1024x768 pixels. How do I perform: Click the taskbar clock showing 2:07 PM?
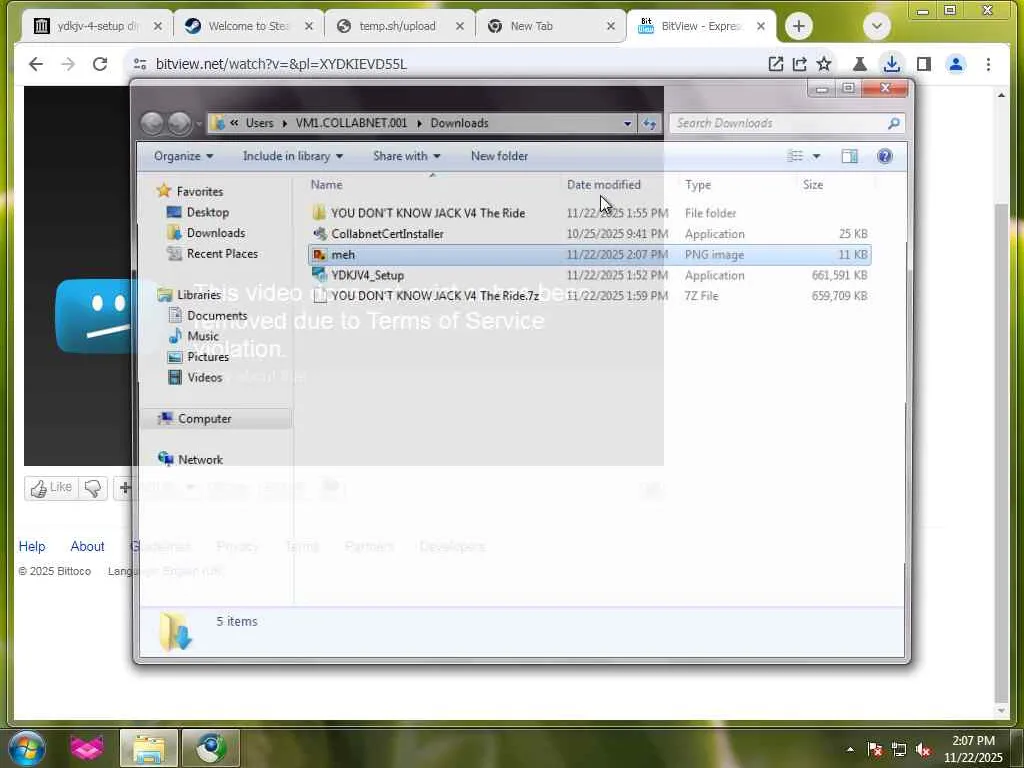click(x=973, y=748)
